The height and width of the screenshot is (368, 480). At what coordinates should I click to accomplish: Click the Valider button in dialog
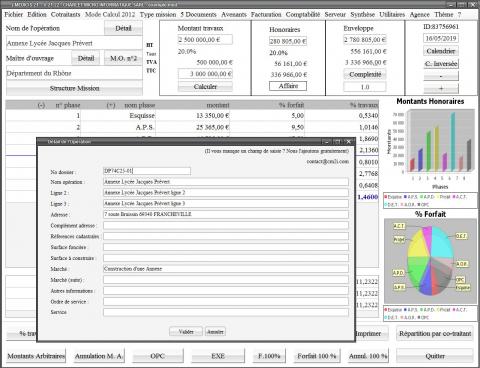point(186,332)
